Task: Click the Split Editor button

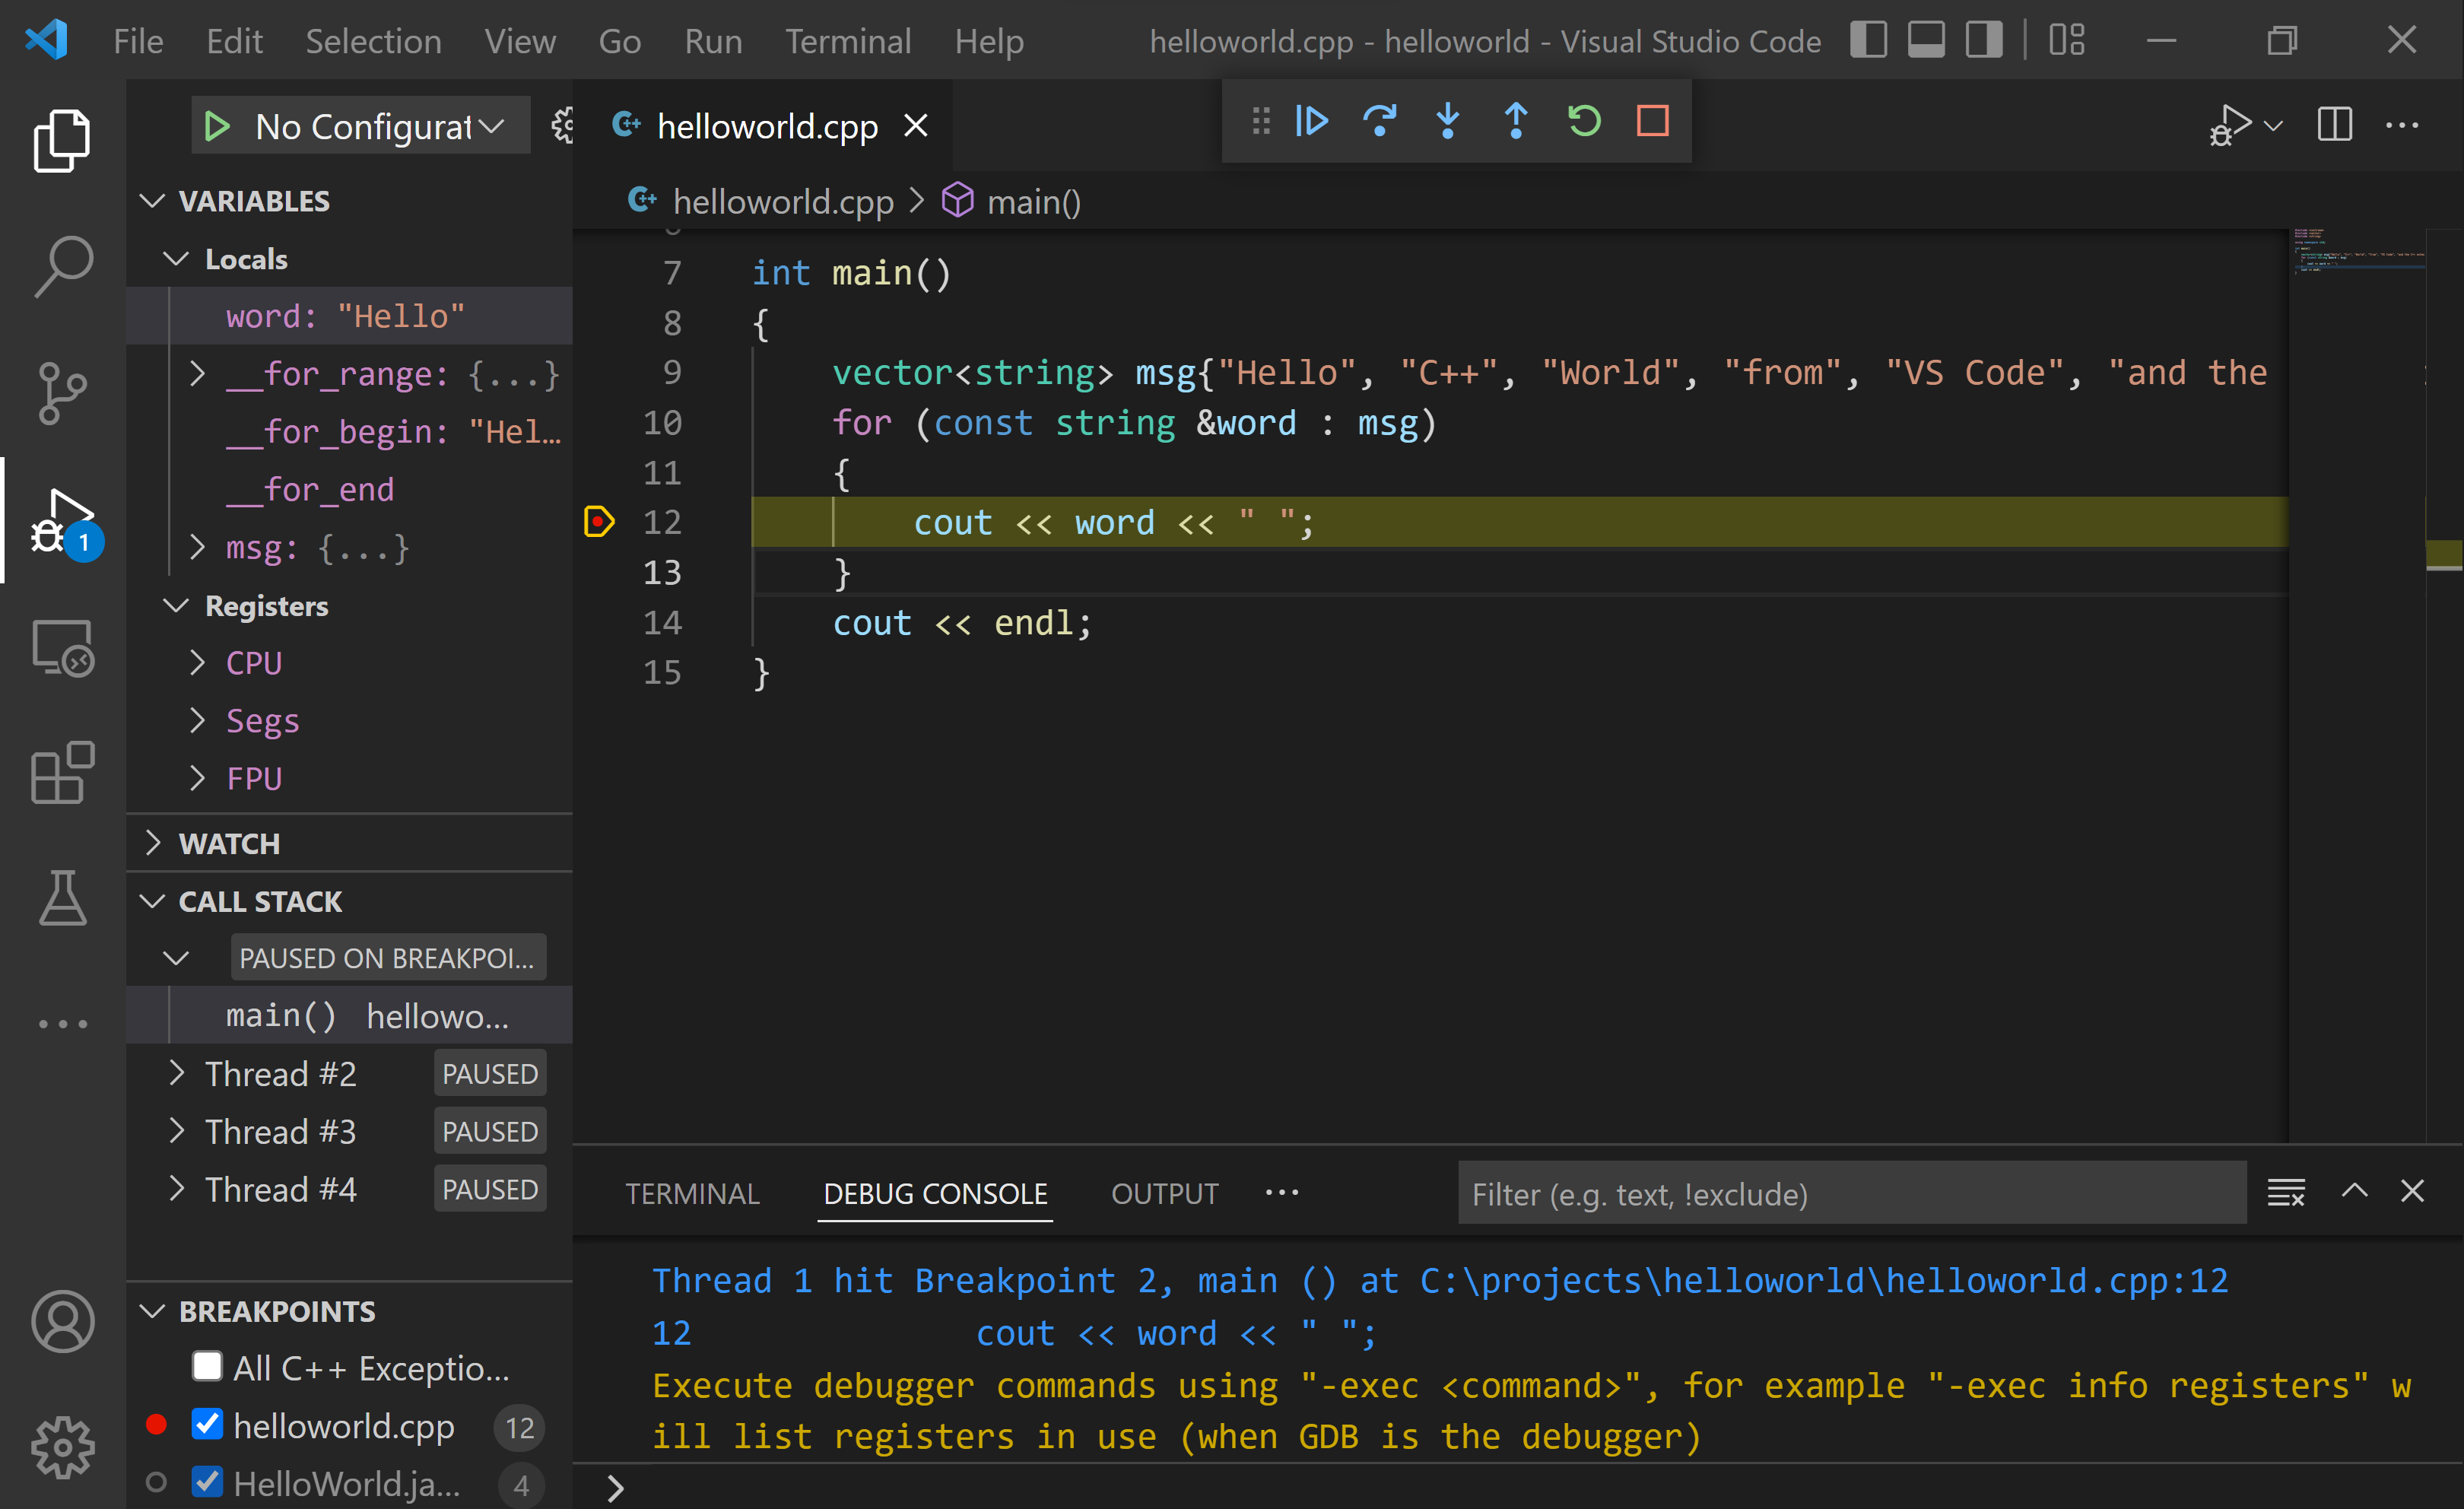Action: (2334, 123)
